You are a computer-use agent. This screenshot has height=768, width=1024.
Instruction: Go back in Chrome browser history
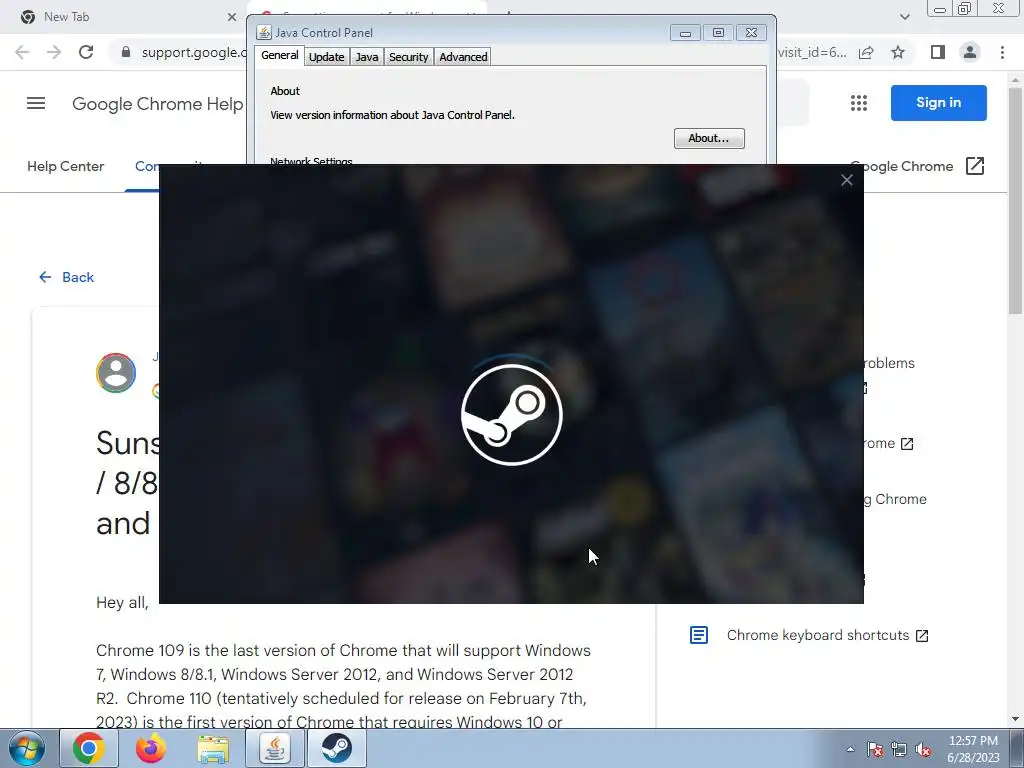[22, 52]
